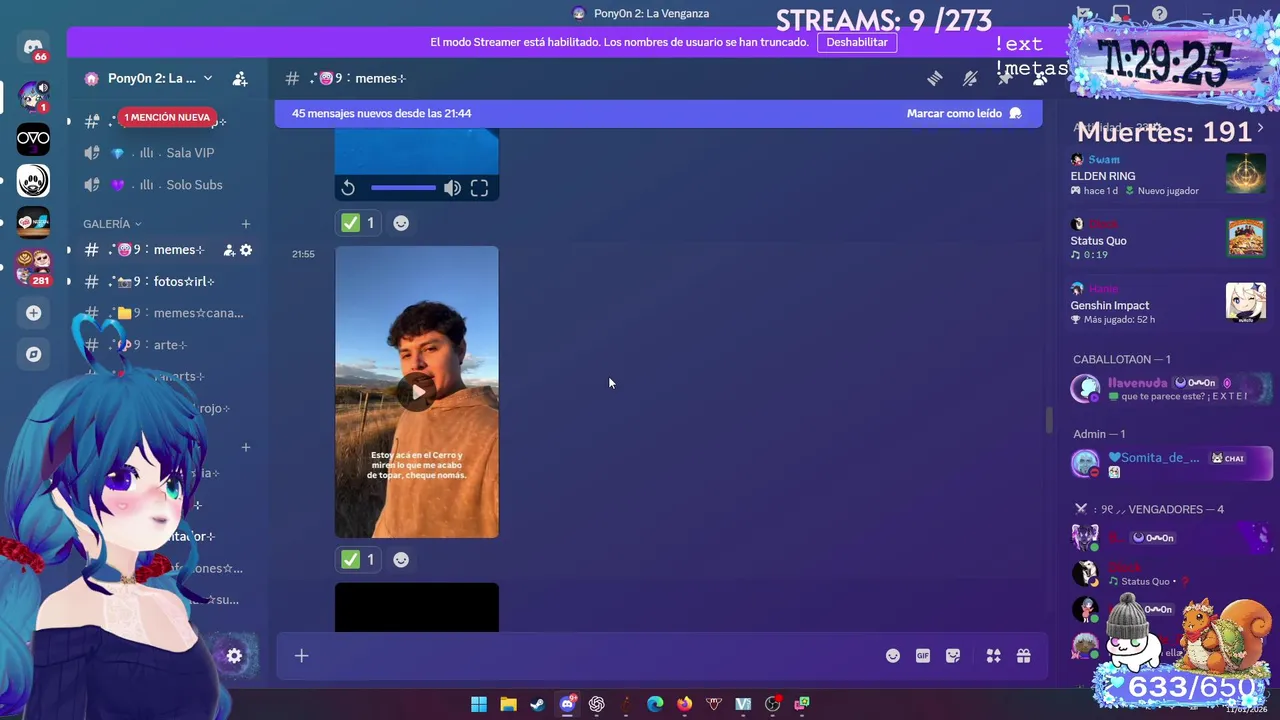The width and height of the screenshot is (1280, 720).
Task: Open Discord direct messages home icon
Action: [33, 47]
